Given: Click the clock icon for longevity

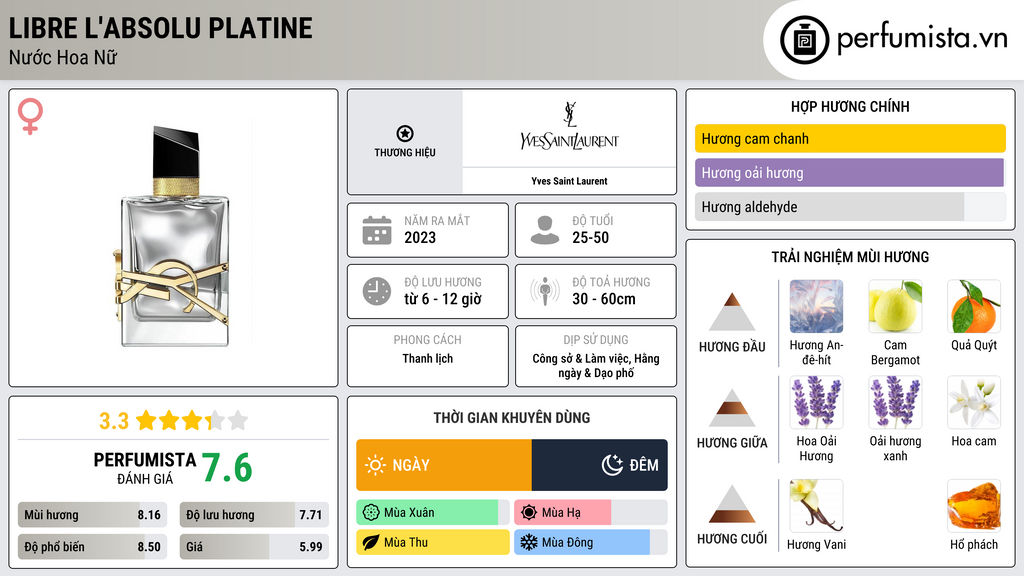Looking at the screenshot, I should pyautogui.click(x=377, y=291).
